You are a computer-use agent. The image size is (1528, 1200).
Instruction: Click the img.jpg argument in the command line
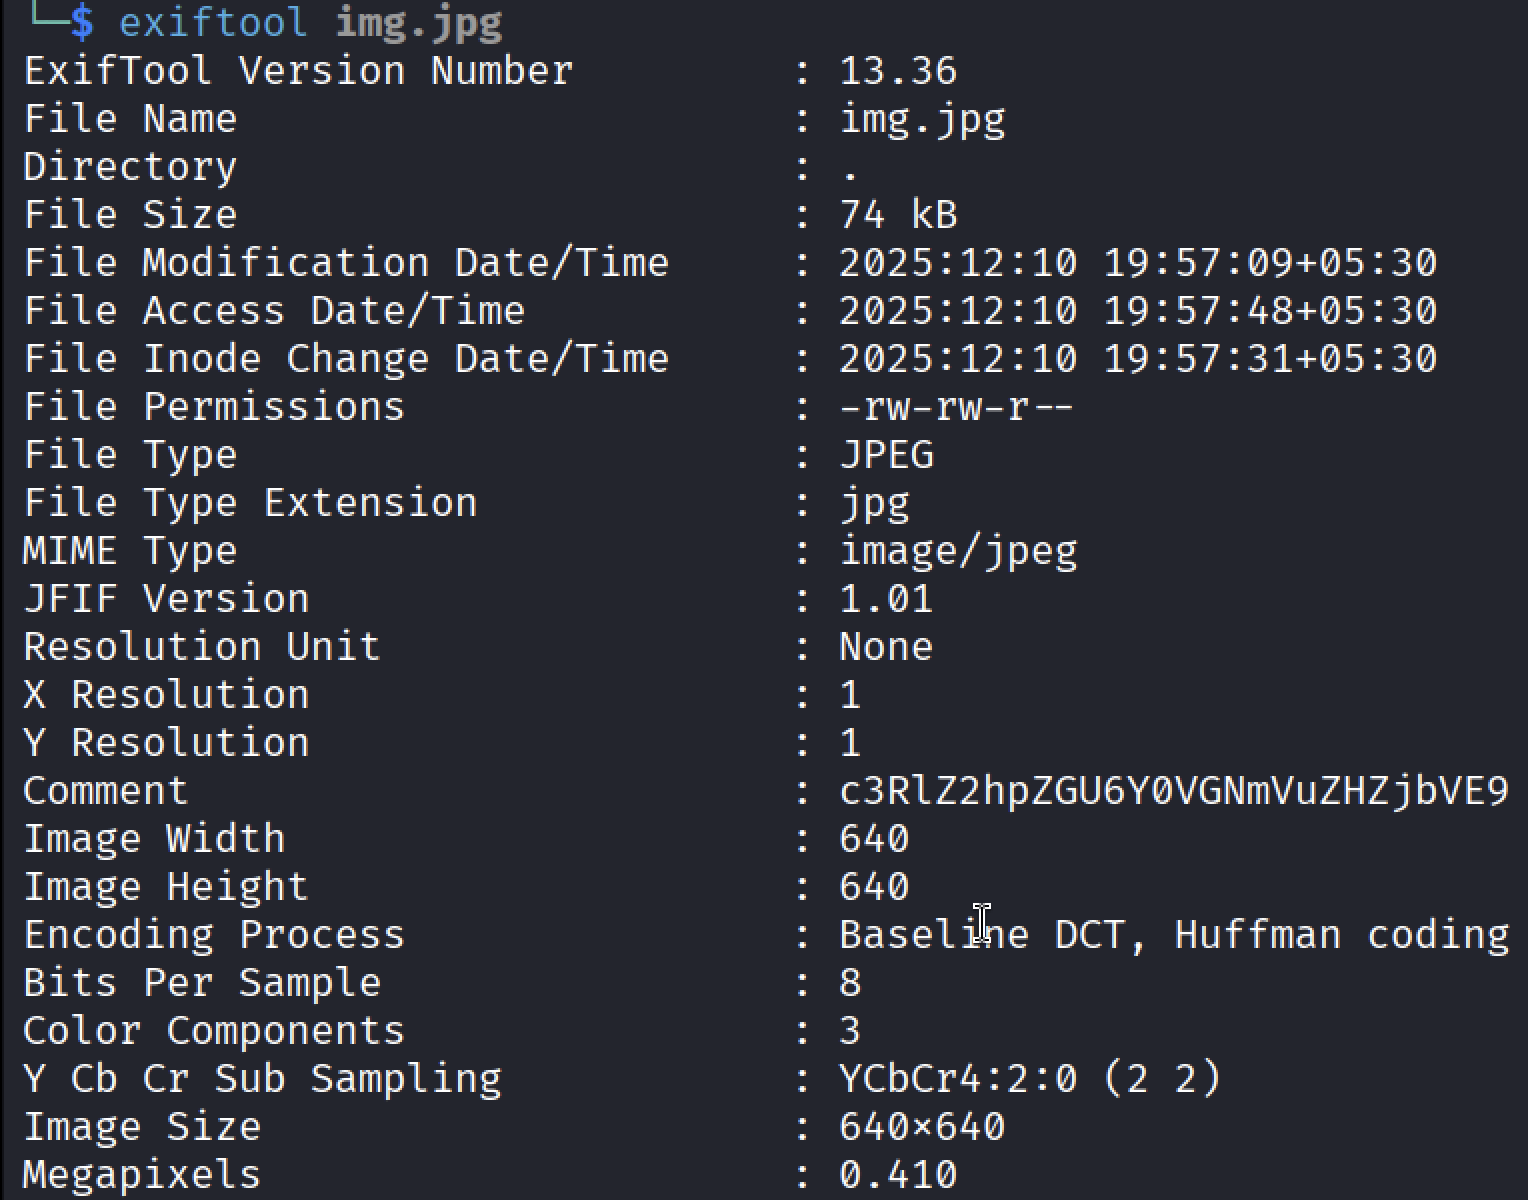point(419,23)
